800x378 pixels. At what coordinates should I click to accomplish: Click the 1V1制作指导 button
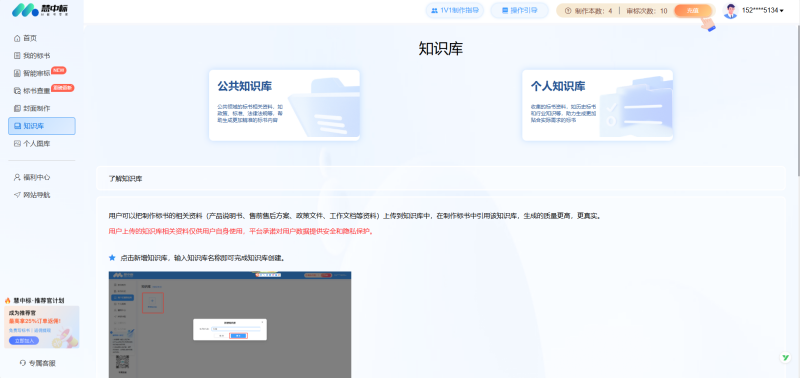pyautogui.click(x=455, y=10)
